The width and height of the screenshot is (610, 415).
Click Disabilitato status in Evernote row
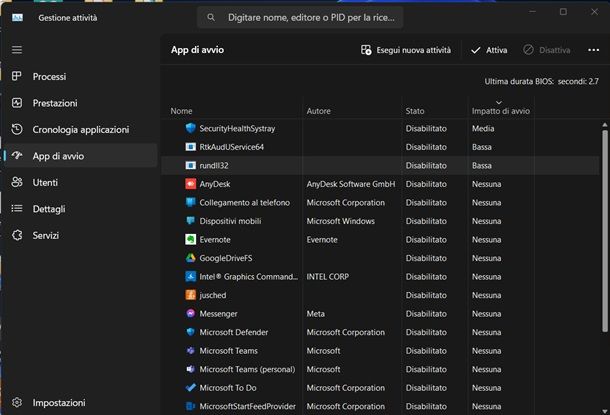(426, 240)
